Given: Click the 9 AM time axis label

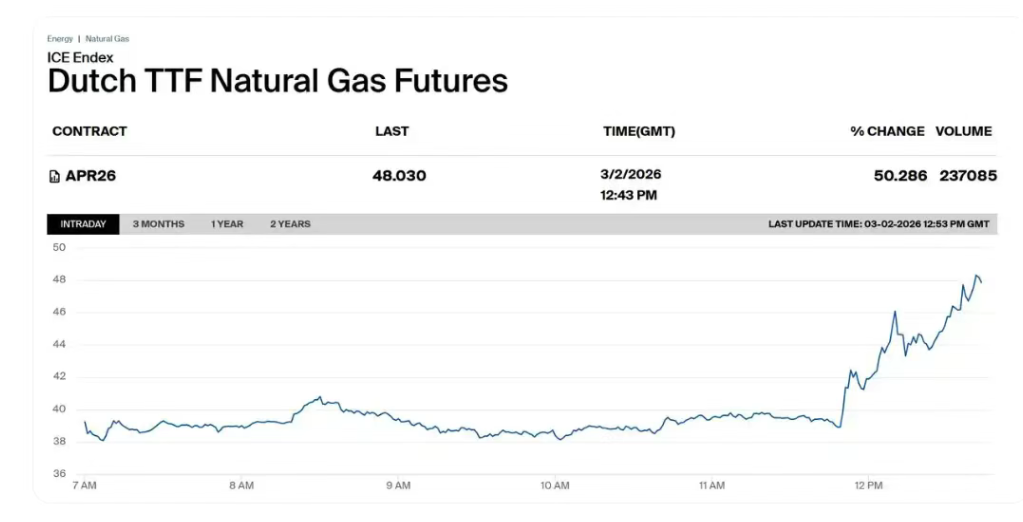Looking at the screenshot, I should coord(398,485).
